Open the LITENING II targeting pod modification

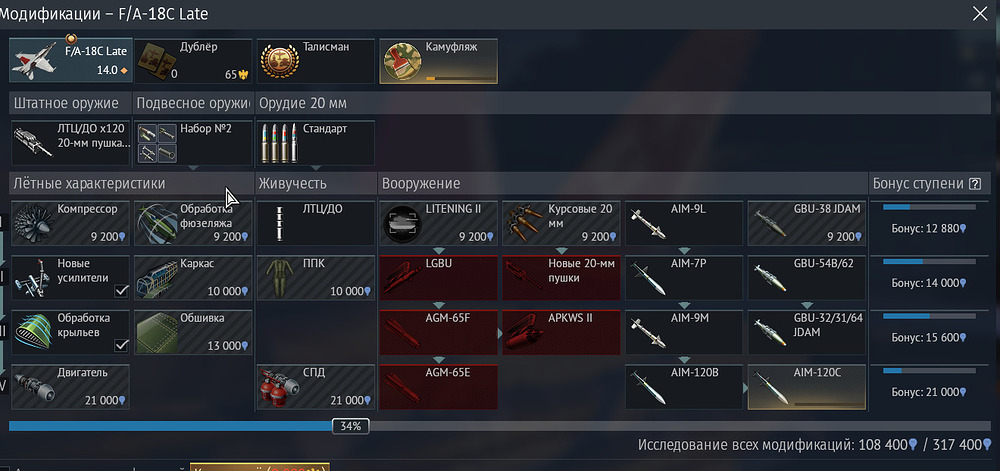438,223
